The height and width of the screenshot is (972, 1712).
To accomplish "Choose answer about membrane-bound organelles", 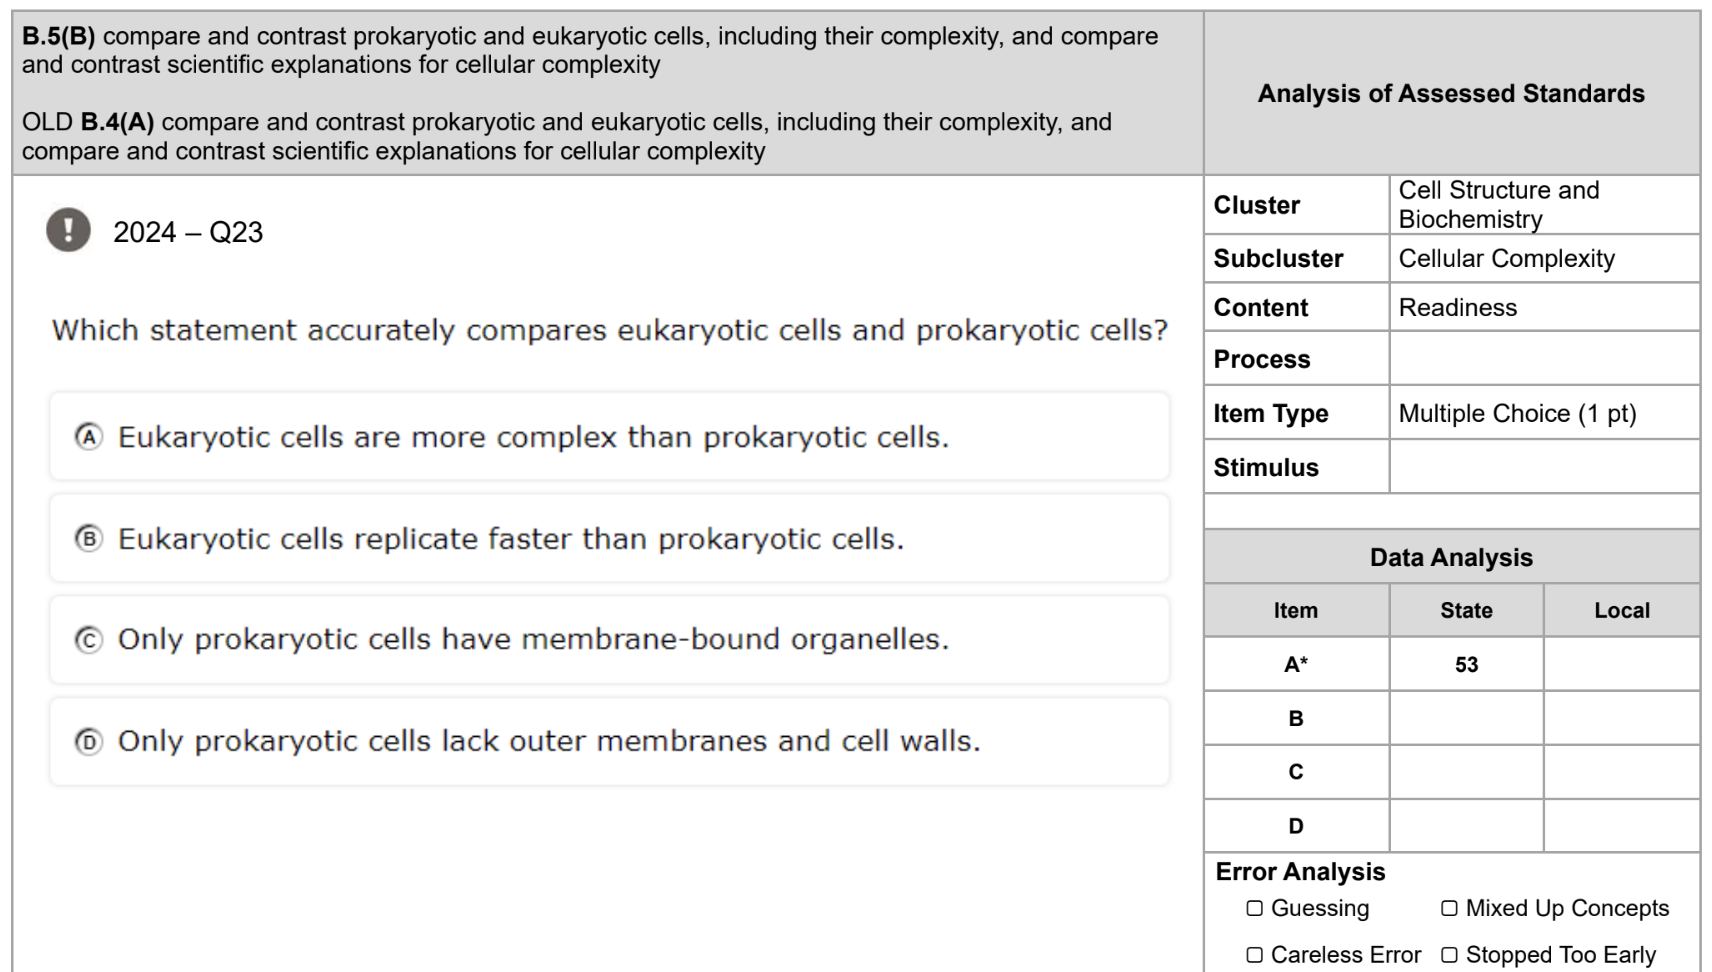I will click(x=609, y=640).
